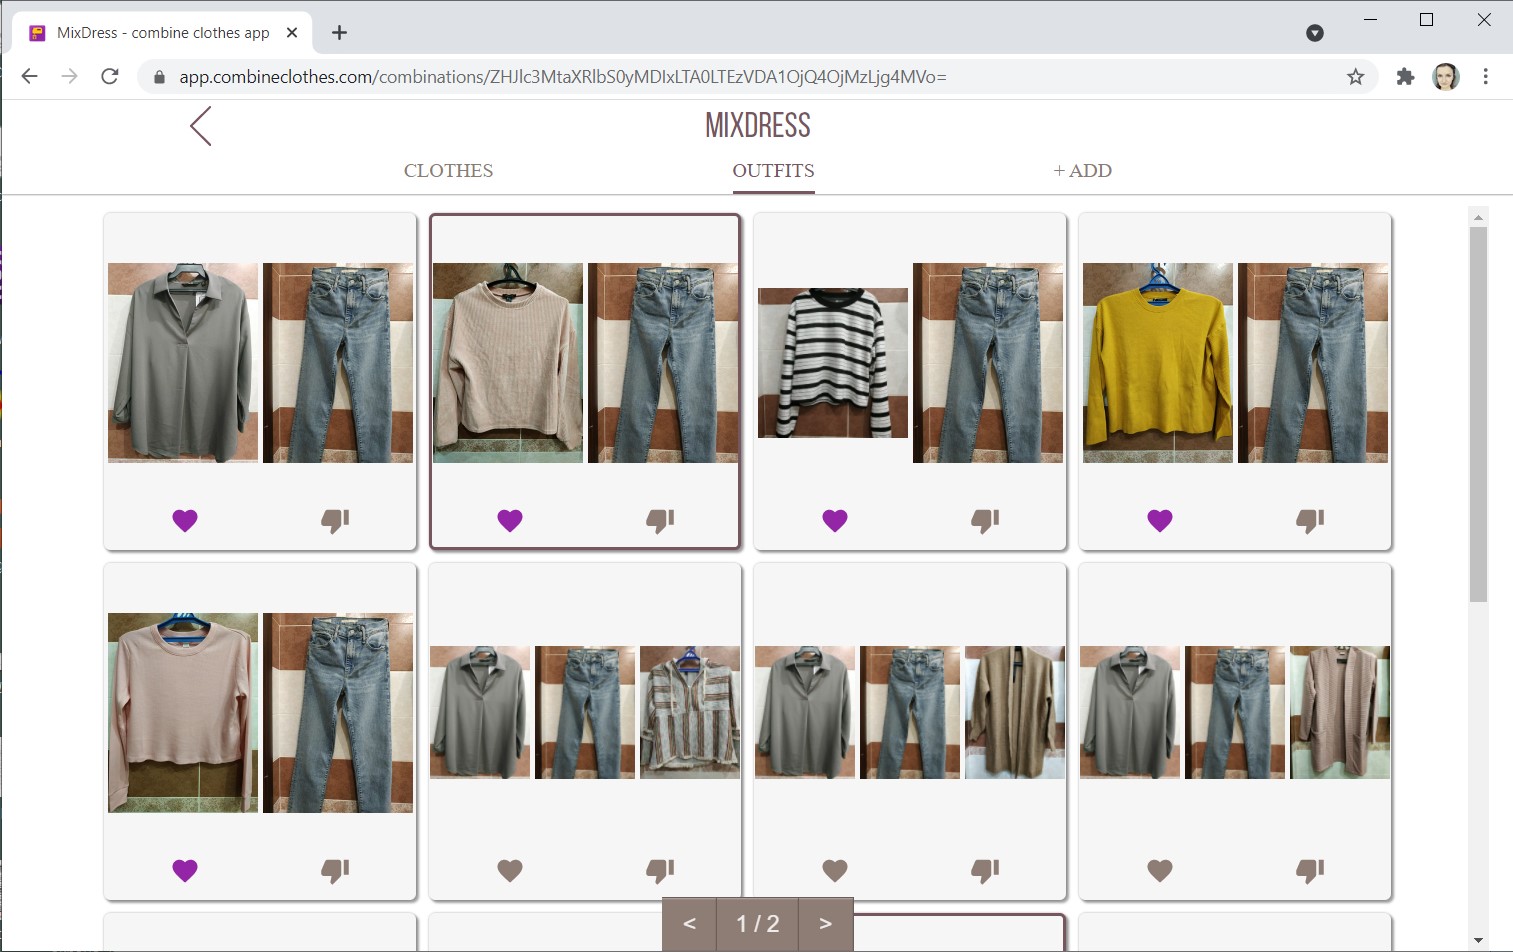
Task: Open the + ADD section
Action: (x=1082, y=170)
